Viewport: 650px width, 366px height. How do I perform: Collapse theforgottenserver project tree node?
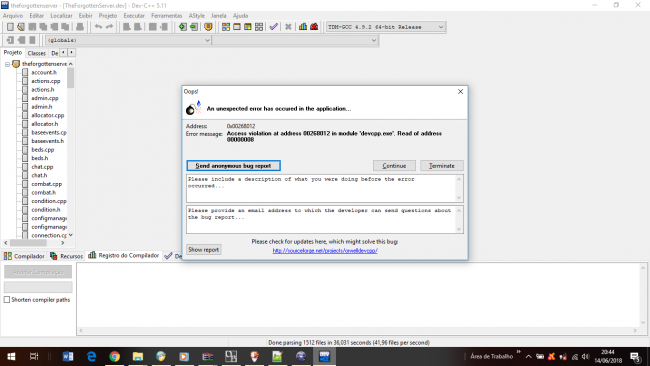7,64
